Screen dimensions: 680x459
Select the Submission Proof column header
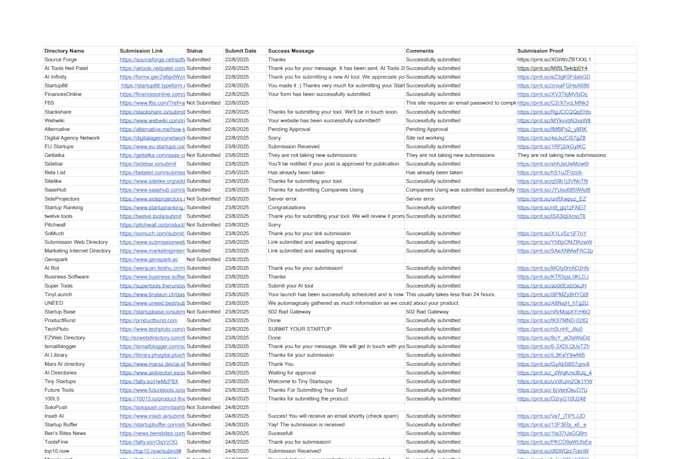tap(540, 51)
